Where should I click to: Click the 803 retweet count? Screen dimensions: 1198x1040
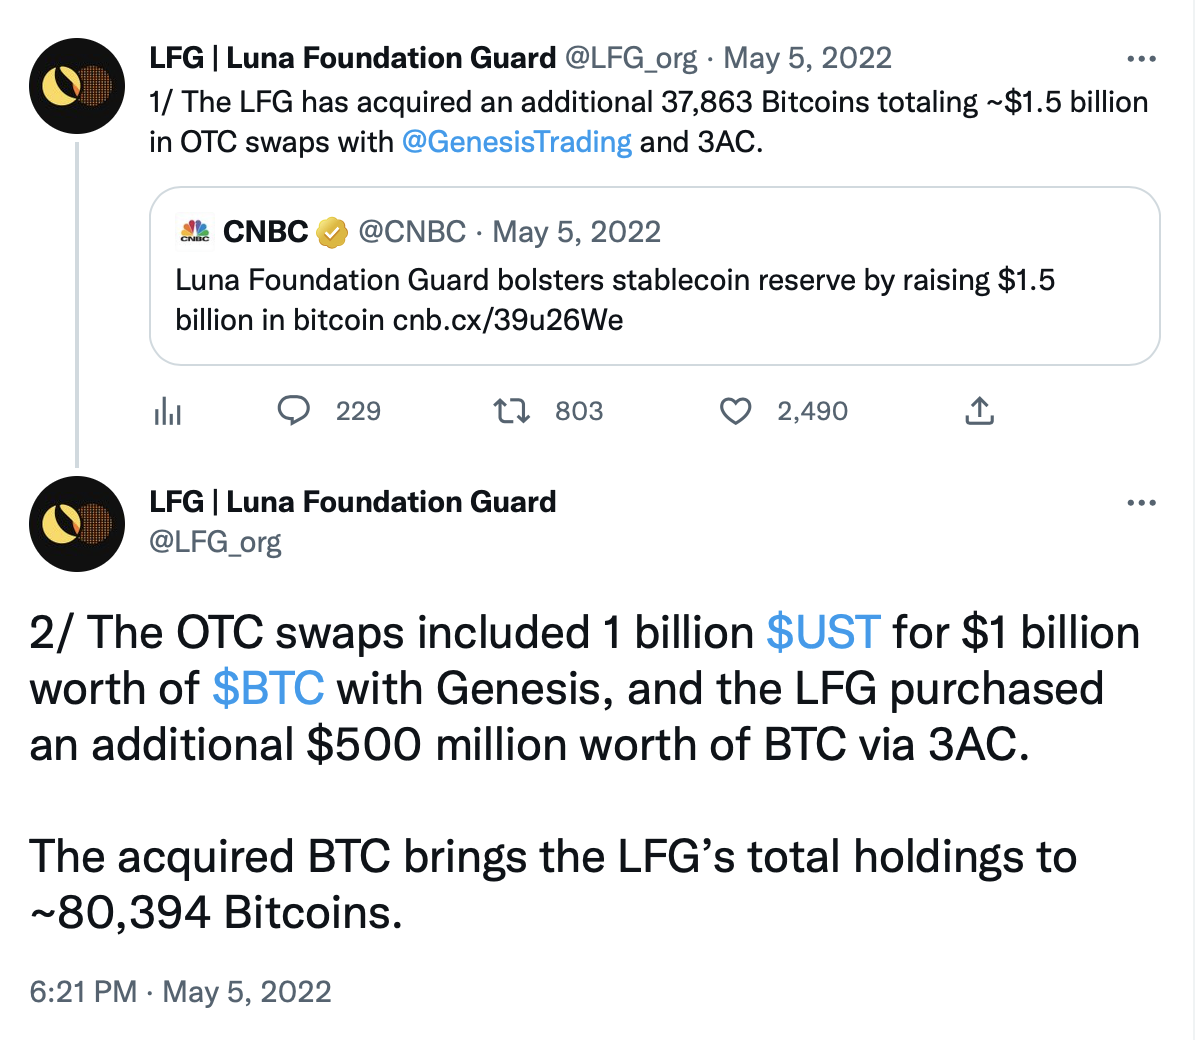(579, 411)
